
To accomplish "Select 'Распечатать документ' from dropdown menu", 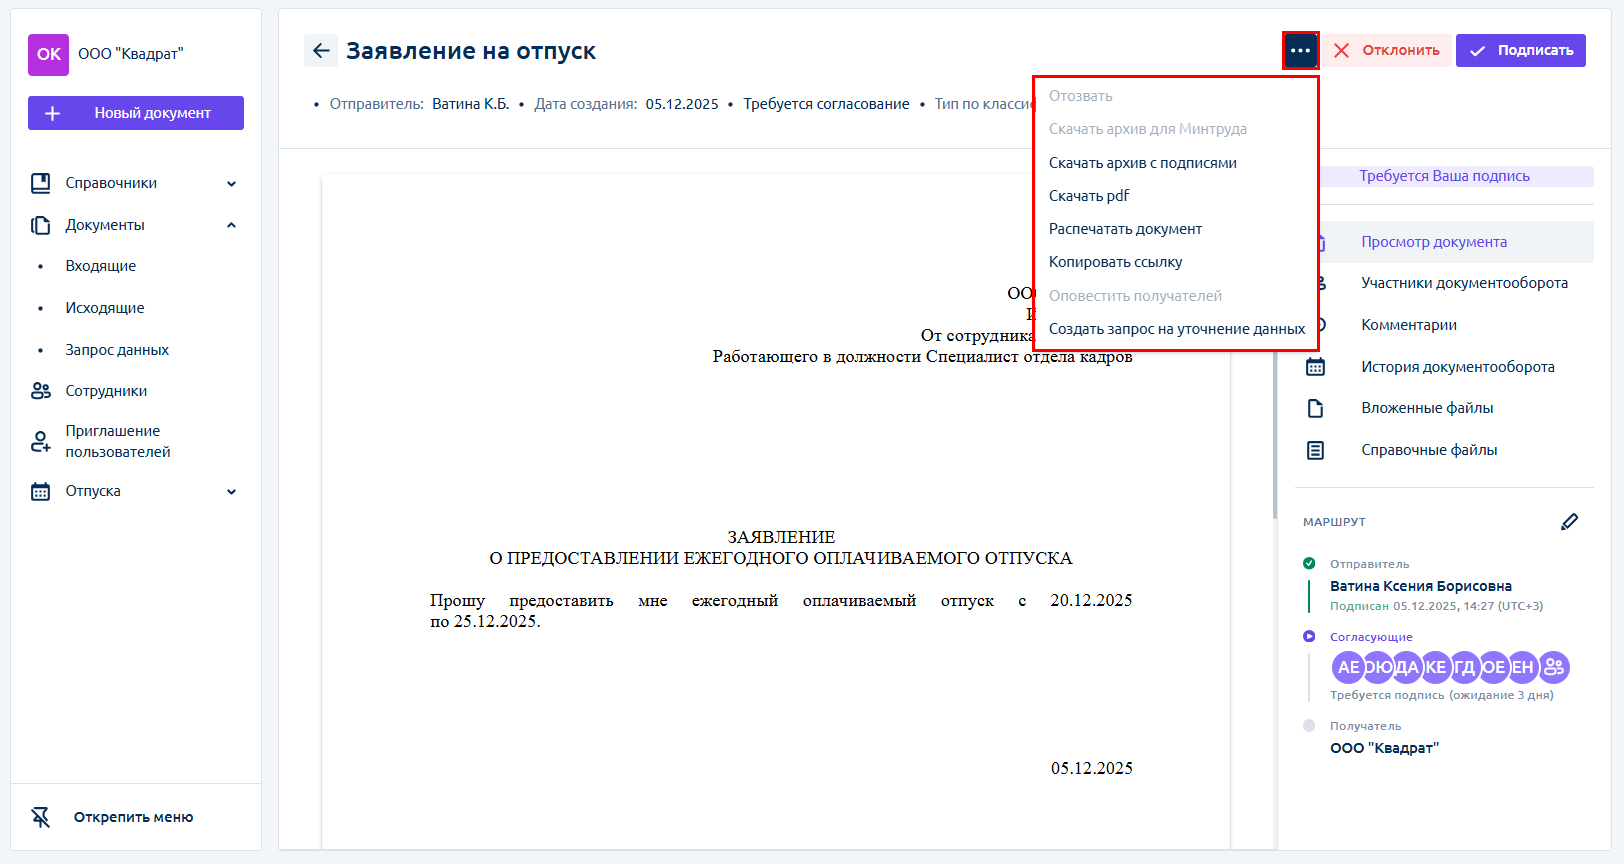I will click(1125, 229).
